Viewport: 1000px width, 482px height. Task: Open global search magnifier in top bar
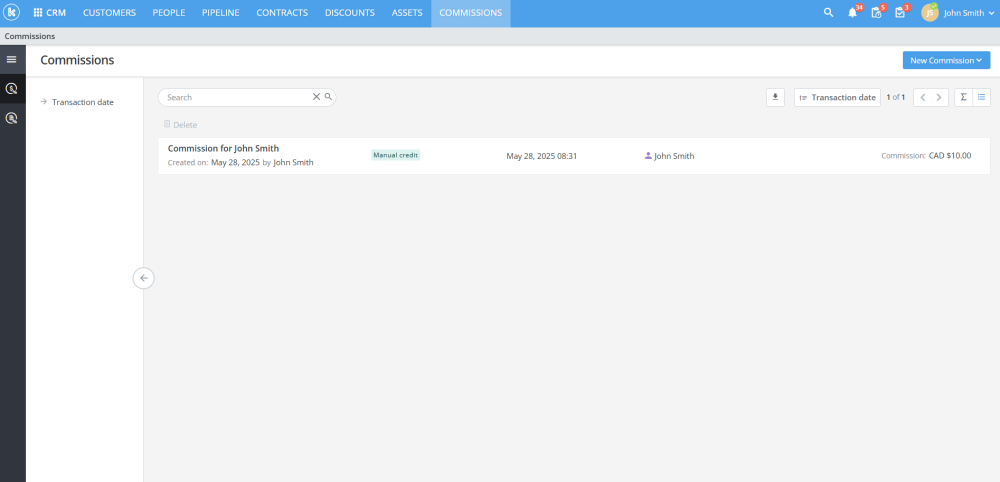pos(828,13)
